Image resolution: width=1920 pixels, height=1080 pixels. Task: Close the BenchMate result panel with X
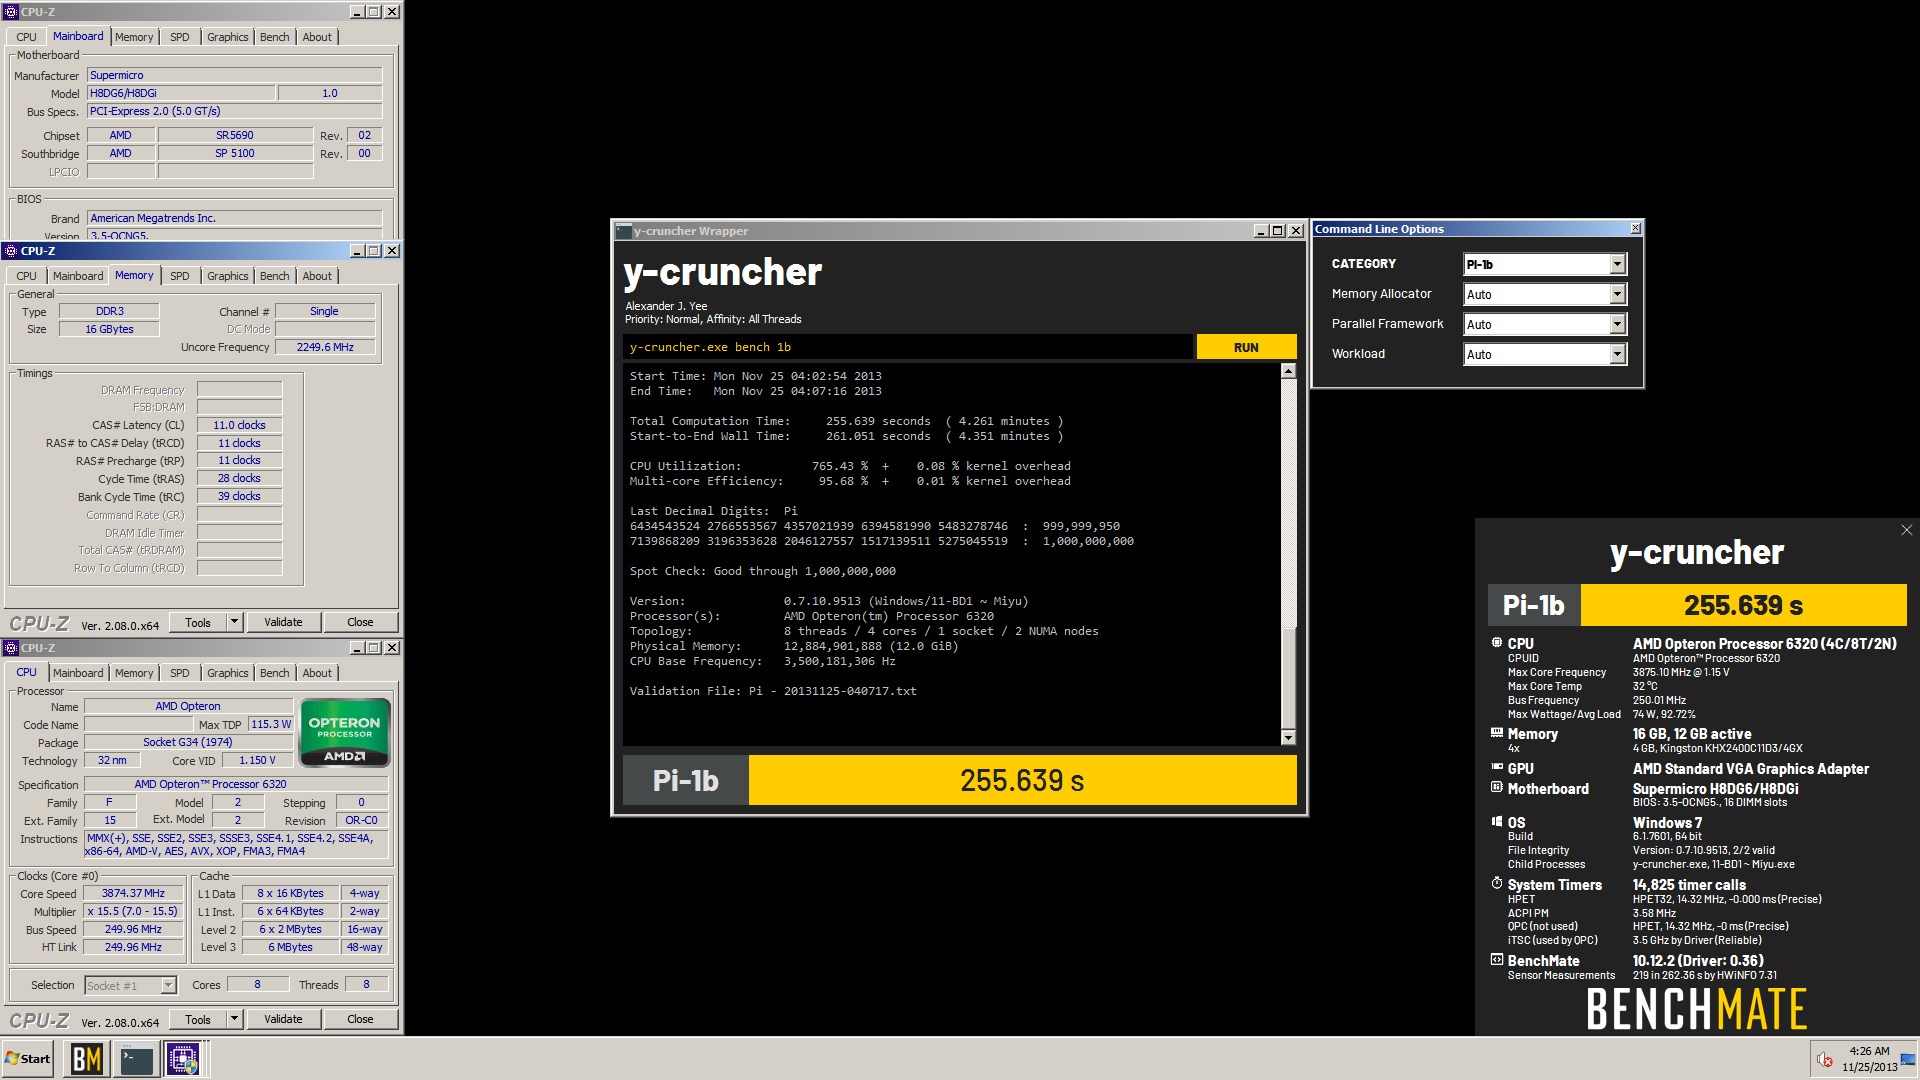[1906, 530]
